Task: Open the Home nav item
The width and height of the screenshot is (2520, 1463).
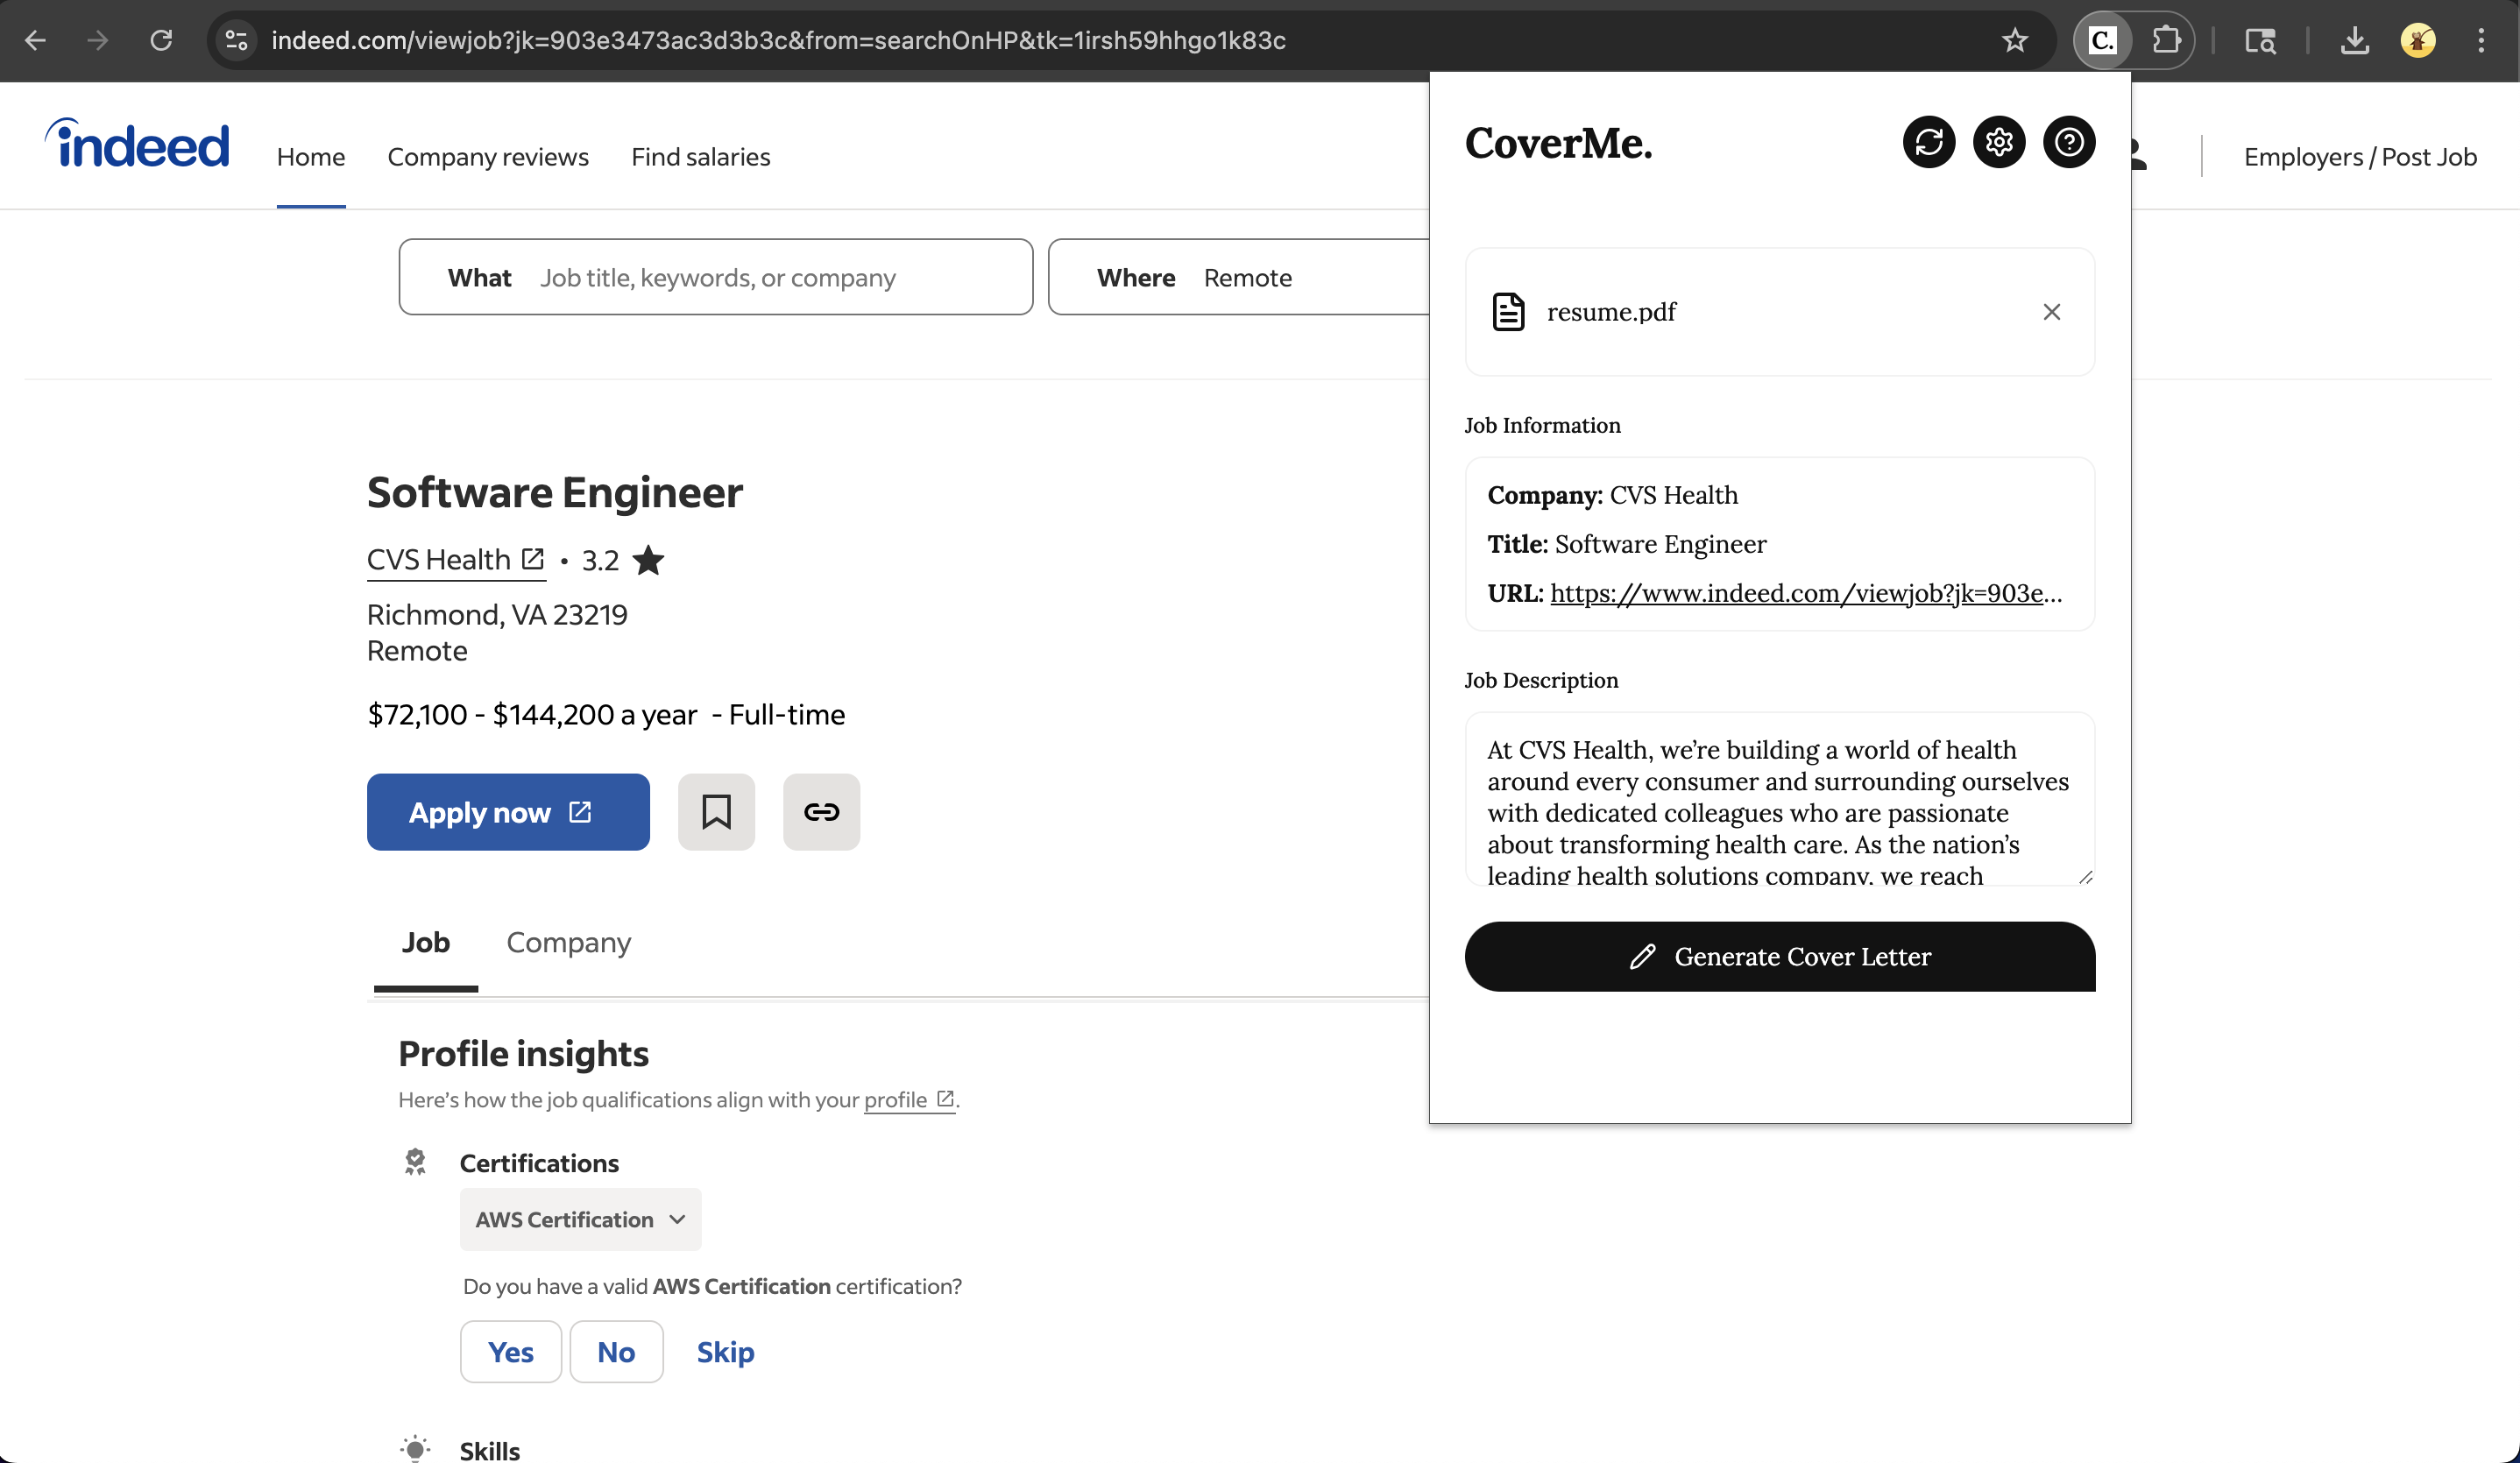Action: [311, 157]
